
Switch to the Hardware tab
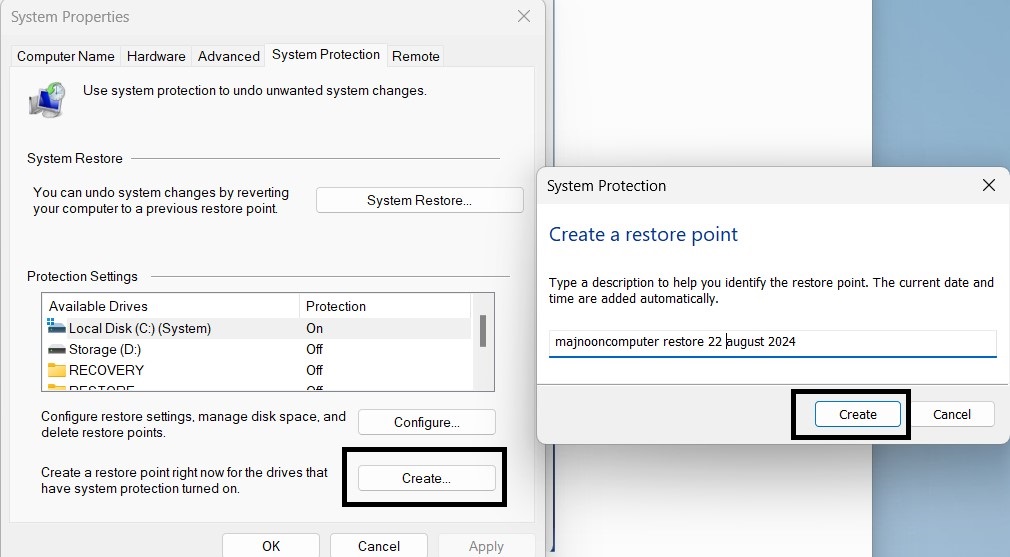tap(156, 56)
